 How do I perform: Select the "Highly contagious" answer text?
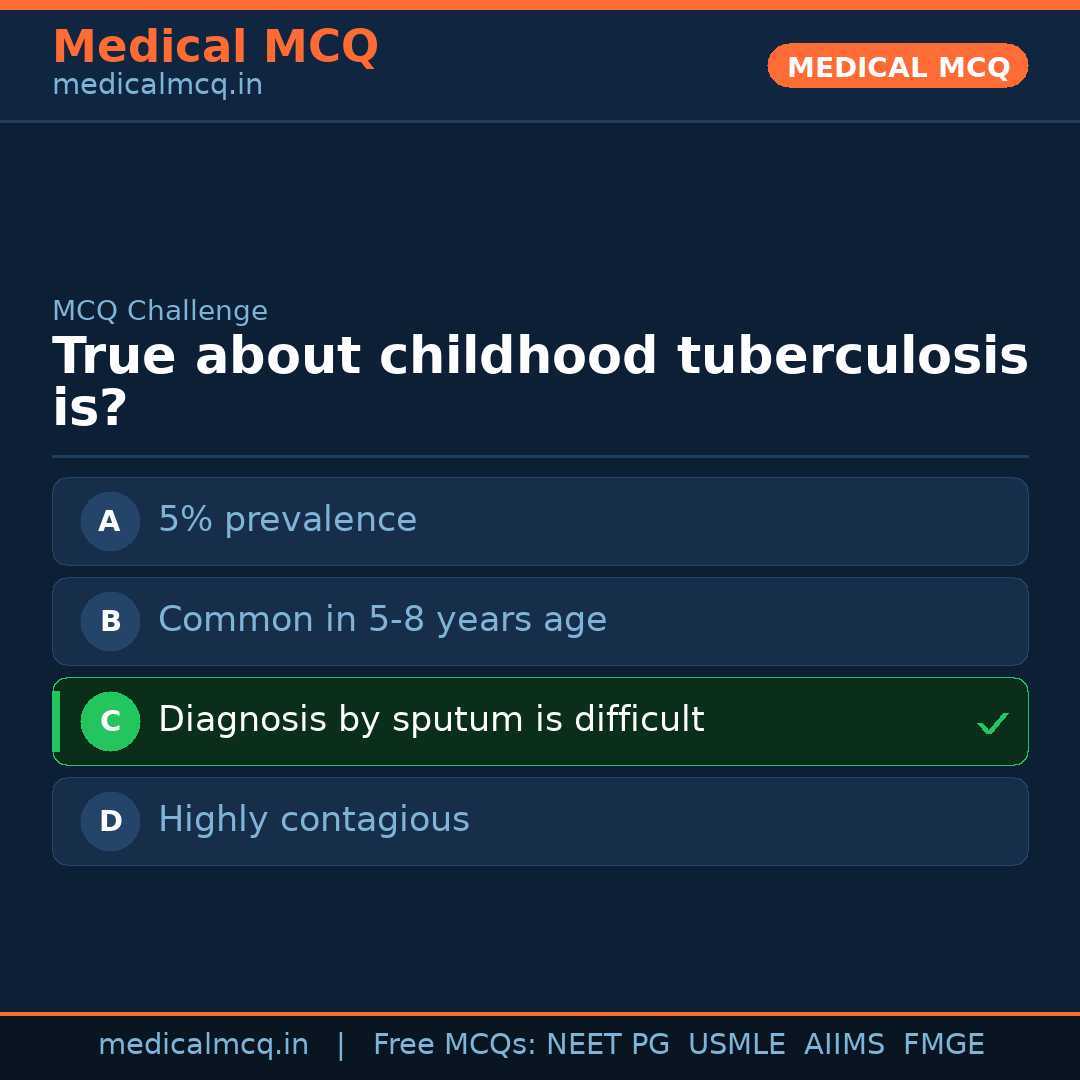(313, 820)
